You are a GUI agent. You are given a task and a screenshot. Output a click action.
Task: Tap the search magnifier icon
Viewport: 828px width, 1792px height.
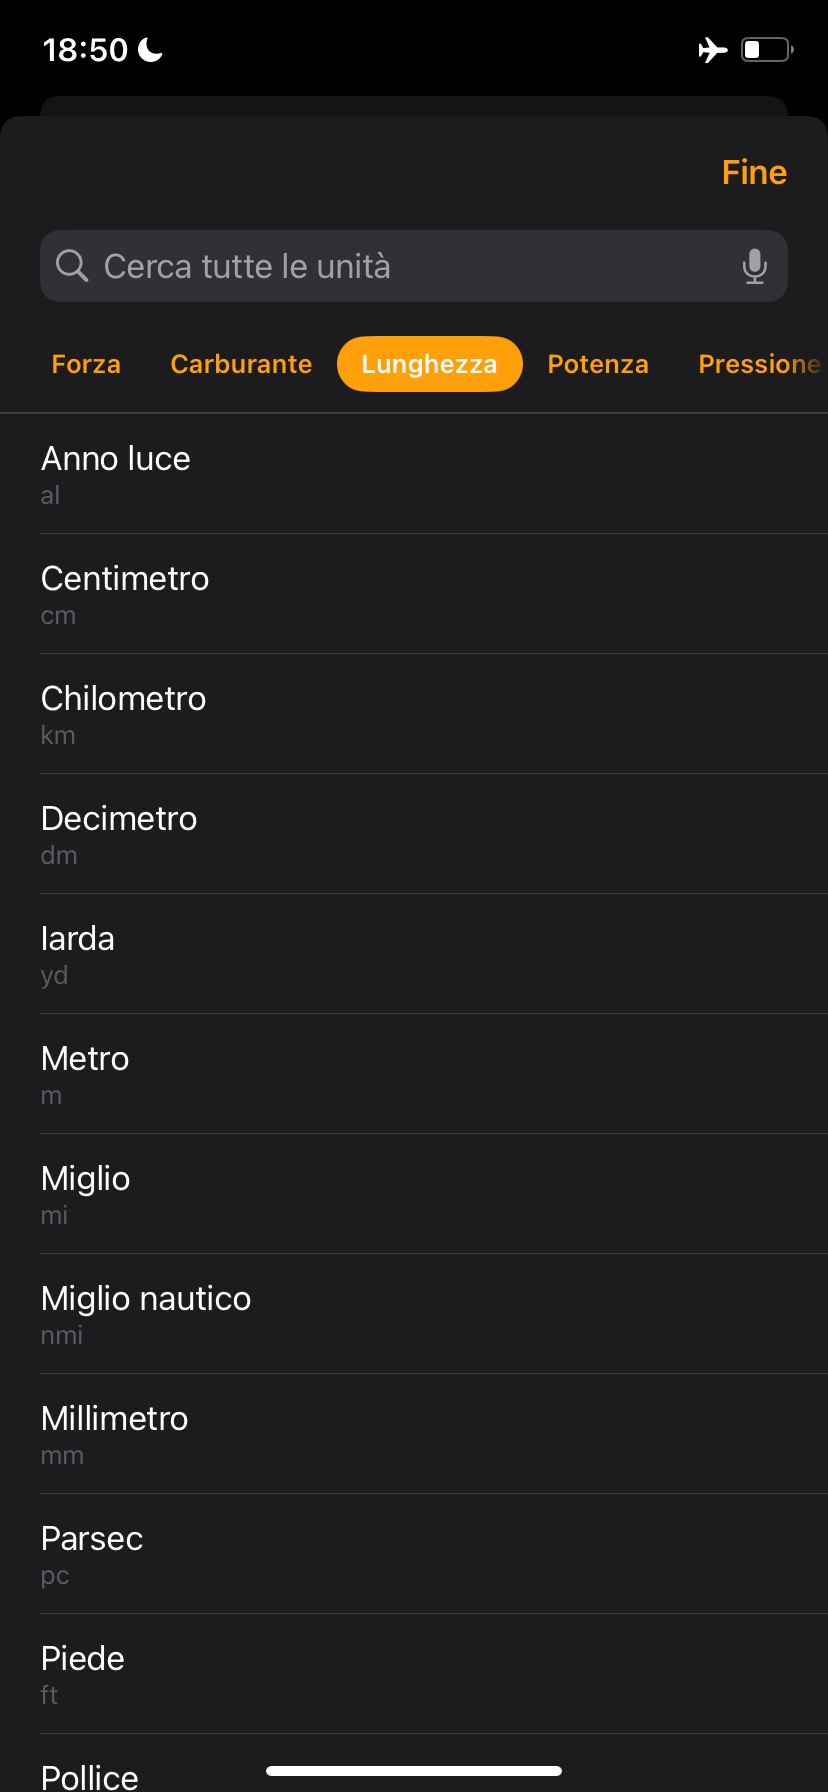point(72,266)
